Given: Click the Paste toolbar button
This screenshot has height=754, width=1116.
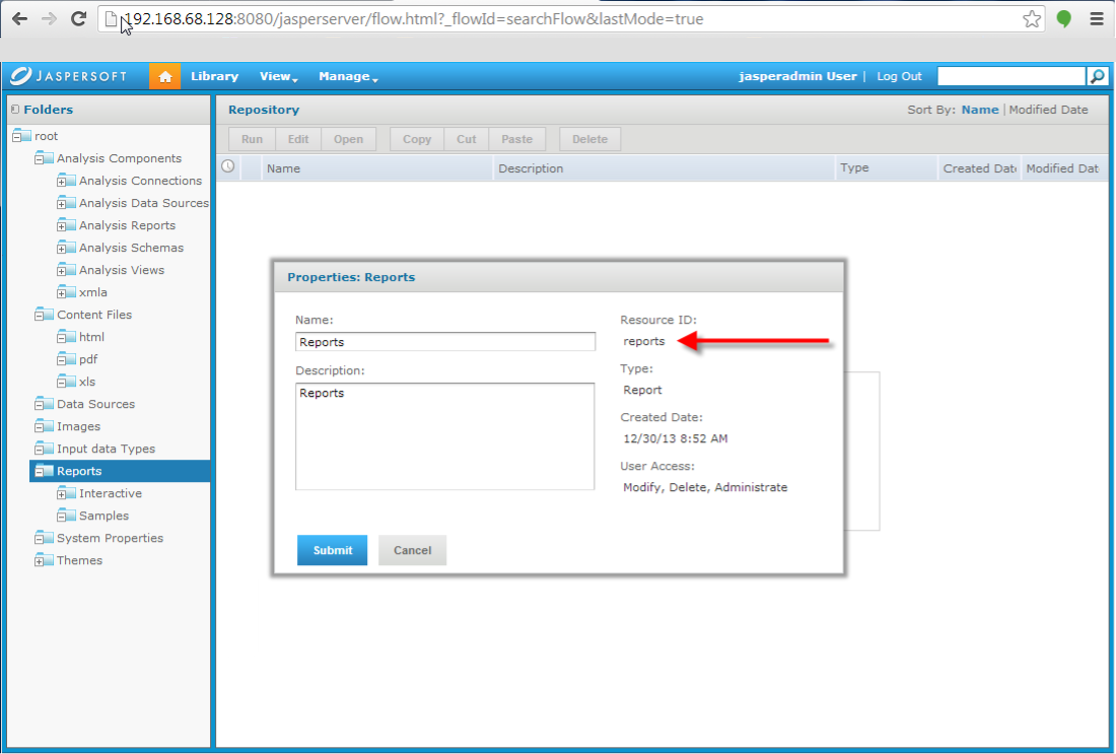Looking at the screenshot, I should click(517, 140).
